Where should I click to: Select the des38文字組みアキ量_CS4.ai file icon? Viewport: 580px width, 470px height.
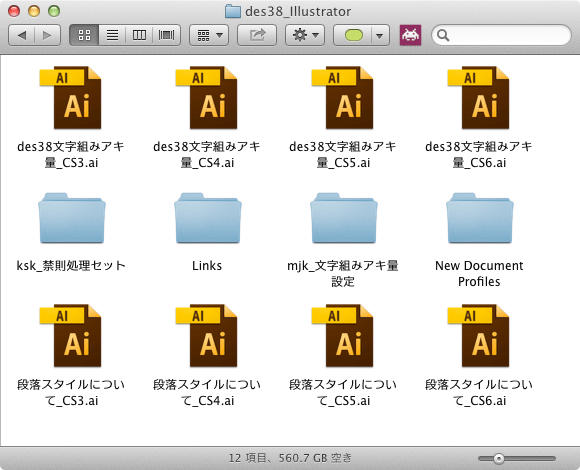tap(207, 98)
